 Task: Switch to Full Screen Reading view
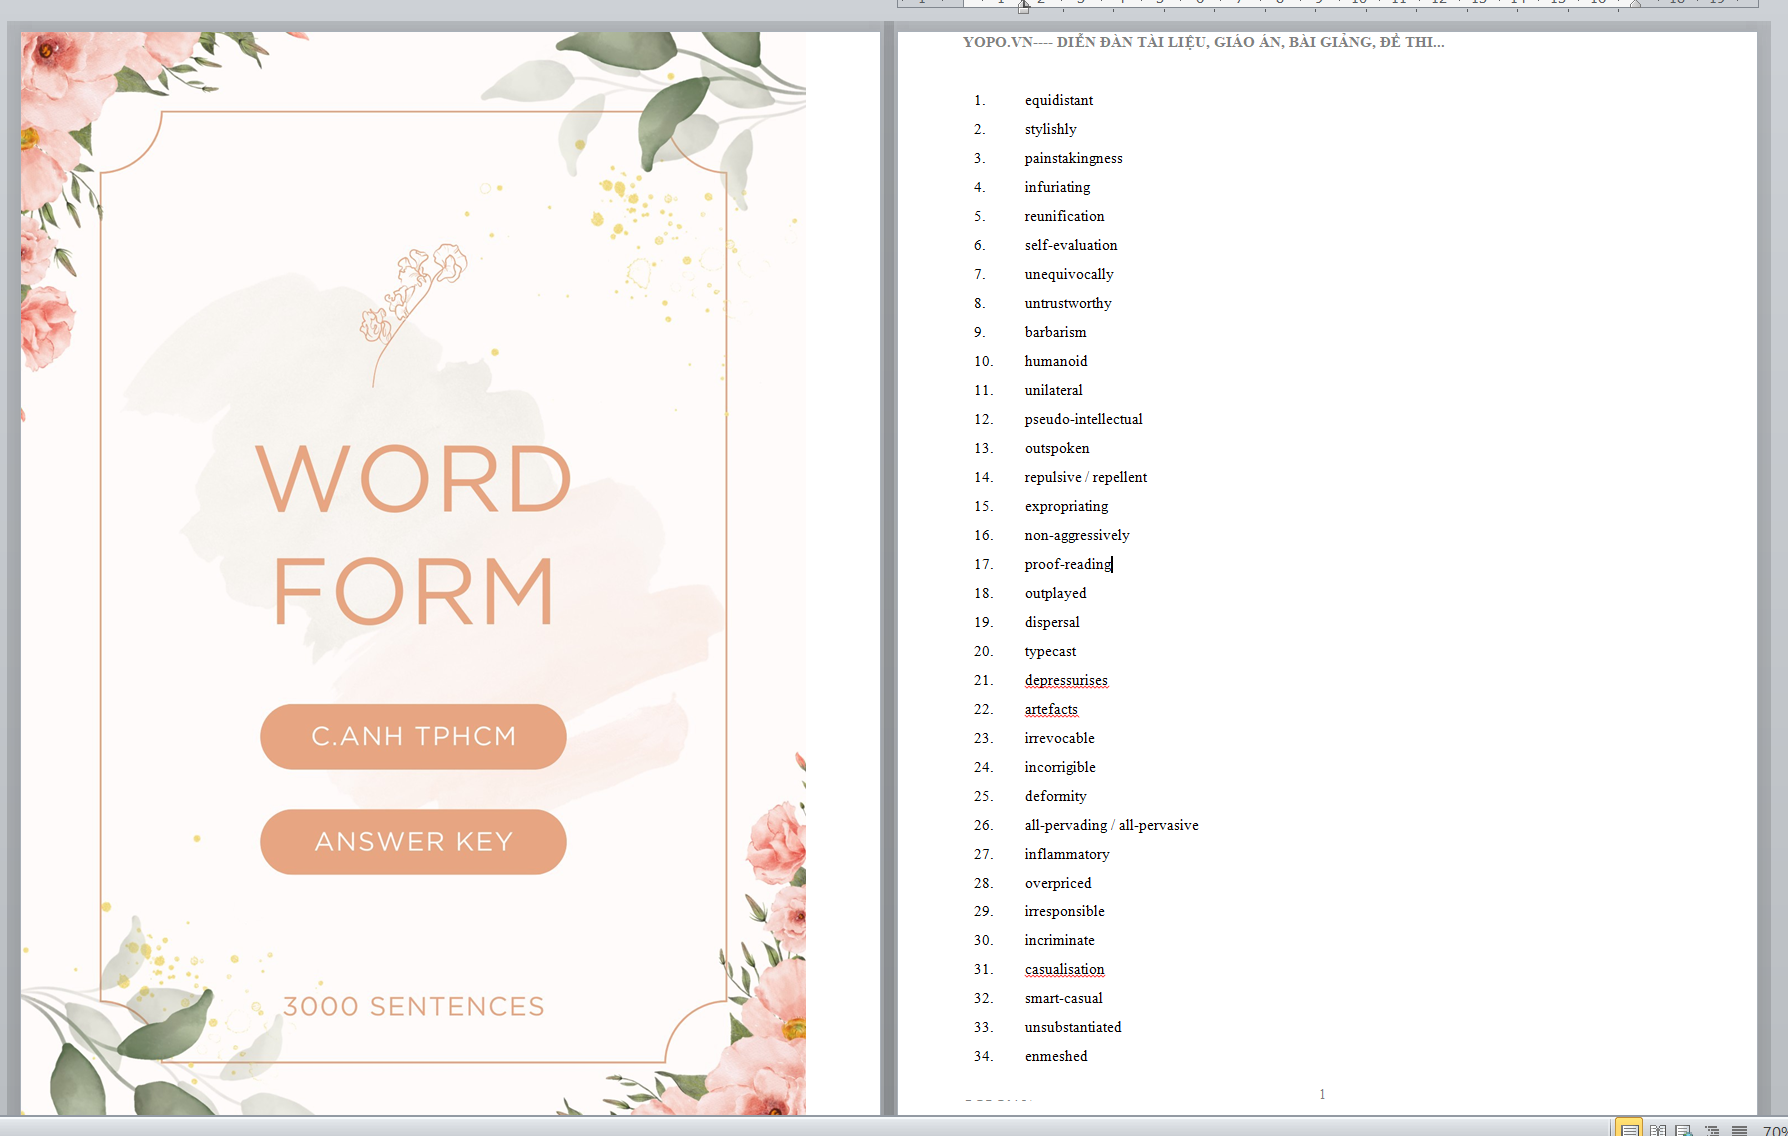(x=1658, y=1129)
